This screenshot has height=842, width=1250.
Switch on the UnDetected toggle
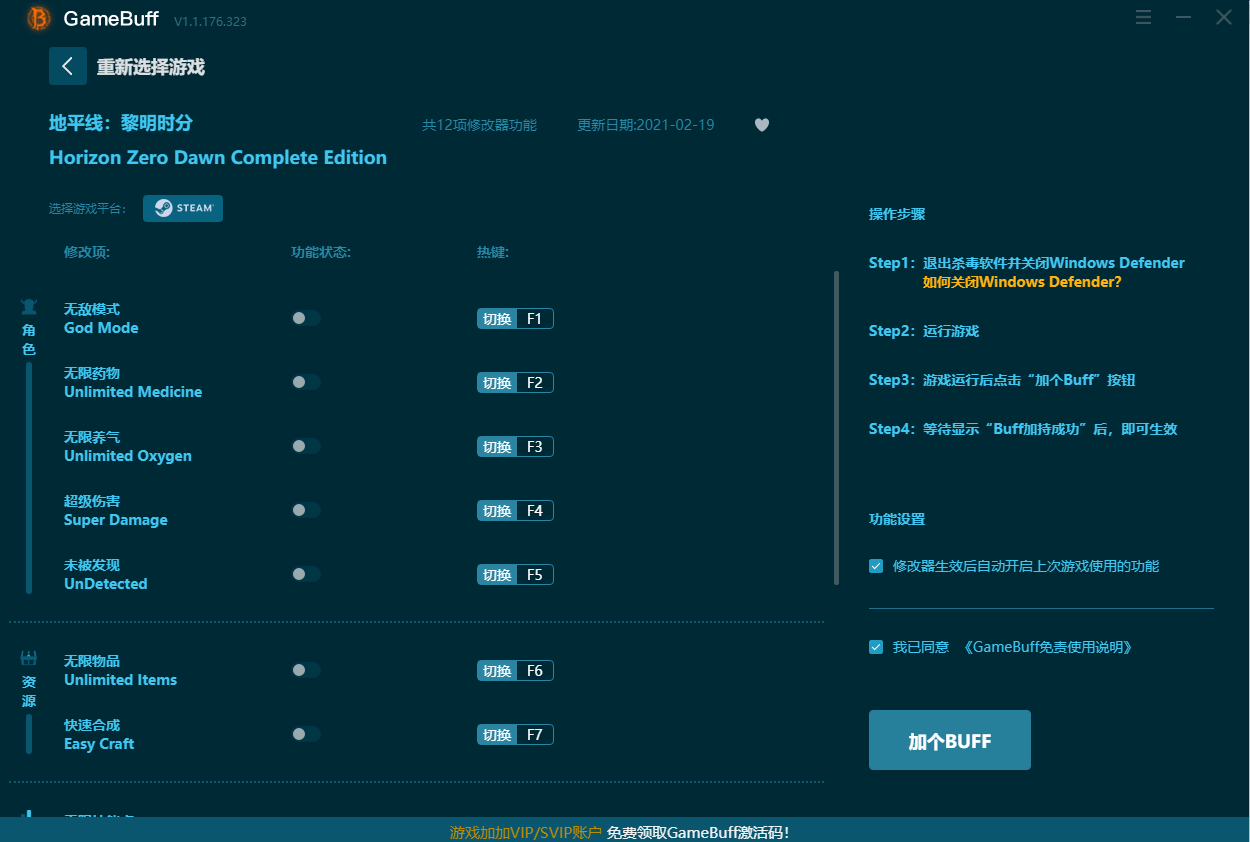click(x=306, y=574)
